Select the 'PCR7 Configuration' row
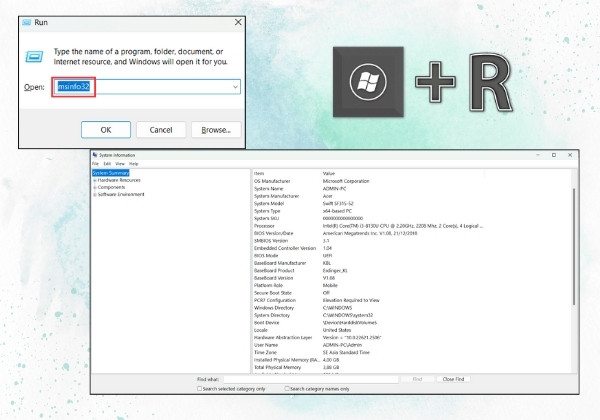600x420 pixels. pos(412,300)
